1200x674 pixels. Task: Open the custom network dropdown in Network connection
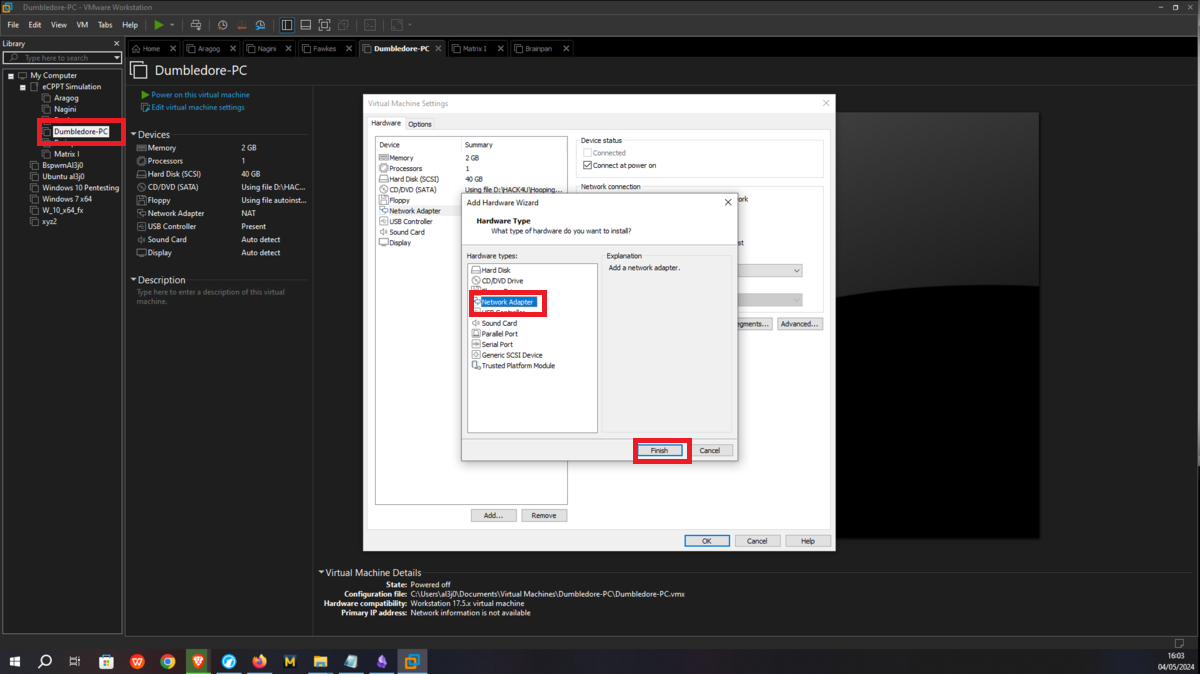pyautogui.click(x=770, y=270)
